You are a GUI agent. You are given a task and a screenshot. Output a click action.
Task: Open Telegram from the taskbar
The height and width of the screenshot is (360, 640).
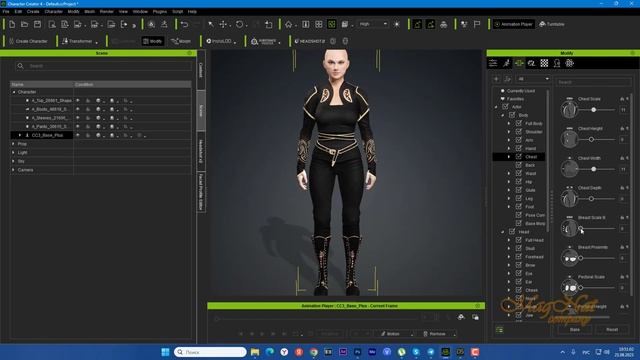(431, 352)
